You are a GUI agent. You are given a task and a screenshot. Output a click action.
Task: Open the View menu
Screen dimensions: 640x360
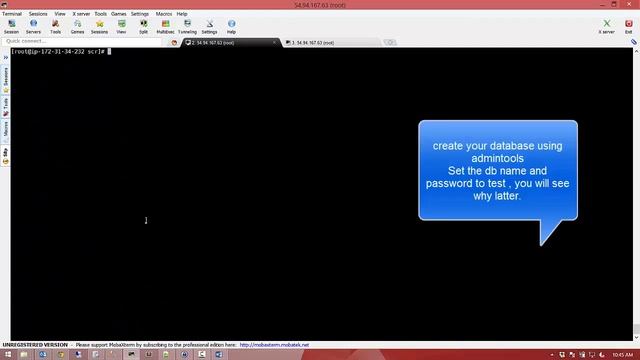coord(60,14)
